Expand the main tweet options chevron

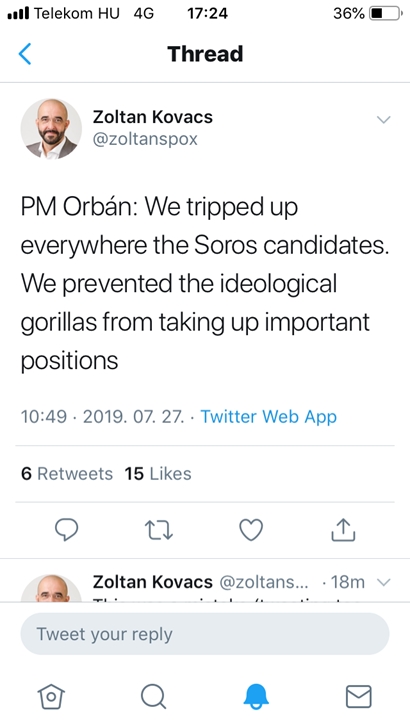(384, 120)
